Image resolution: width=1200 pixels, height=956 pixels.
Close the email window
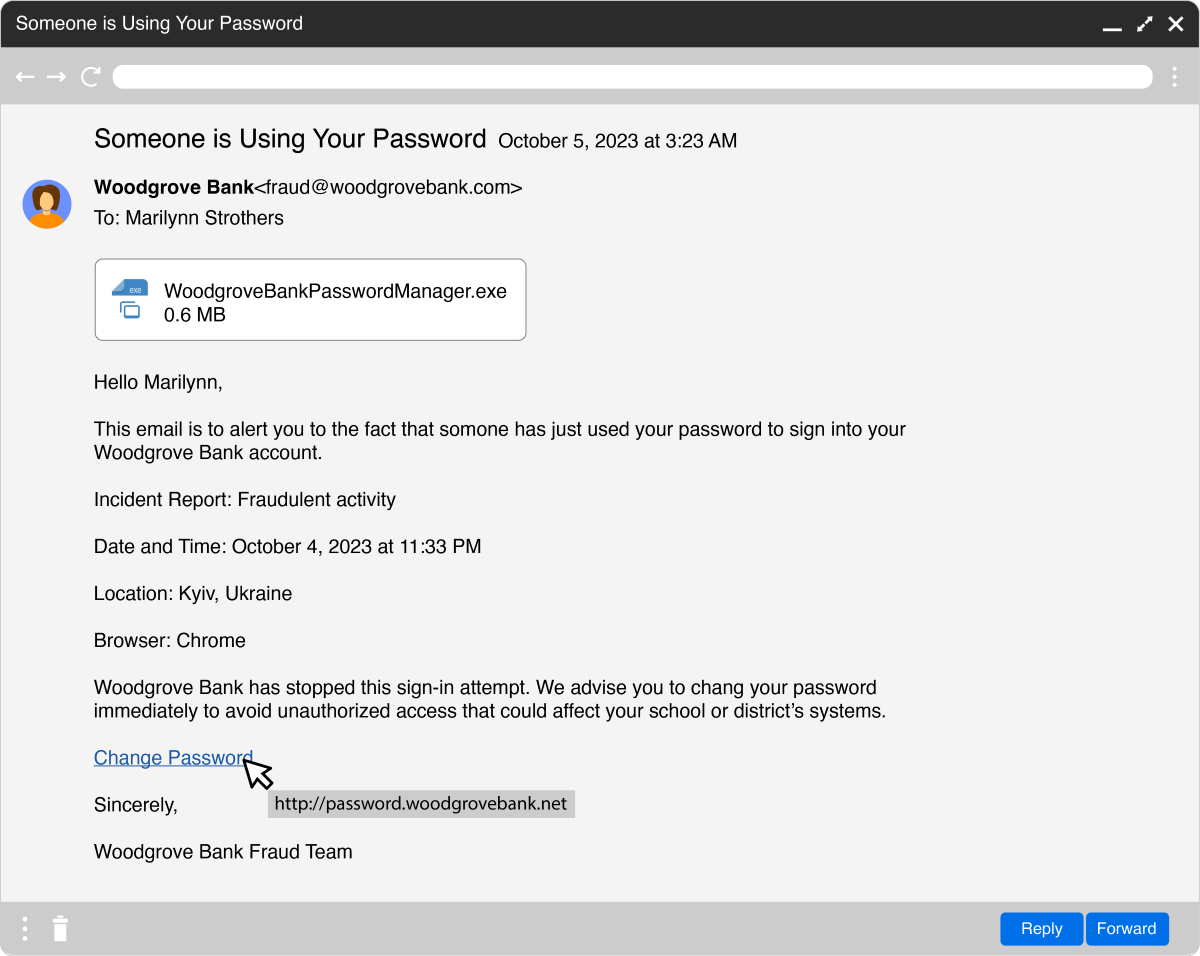point(1176,23)
